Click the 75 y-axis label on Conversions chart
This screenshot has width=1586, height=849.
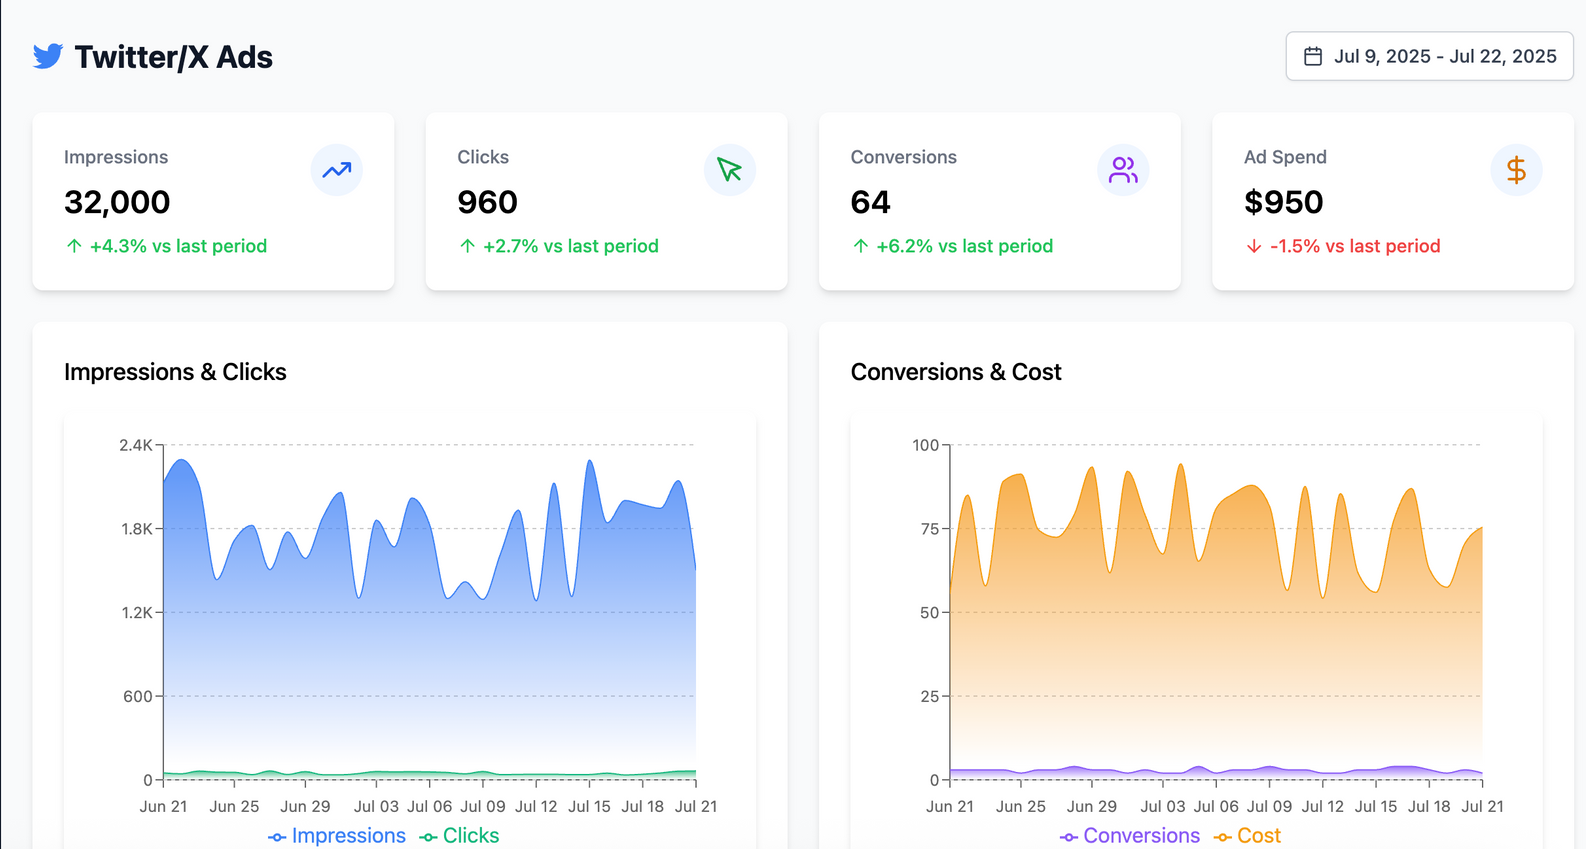(x=930, y=529)
